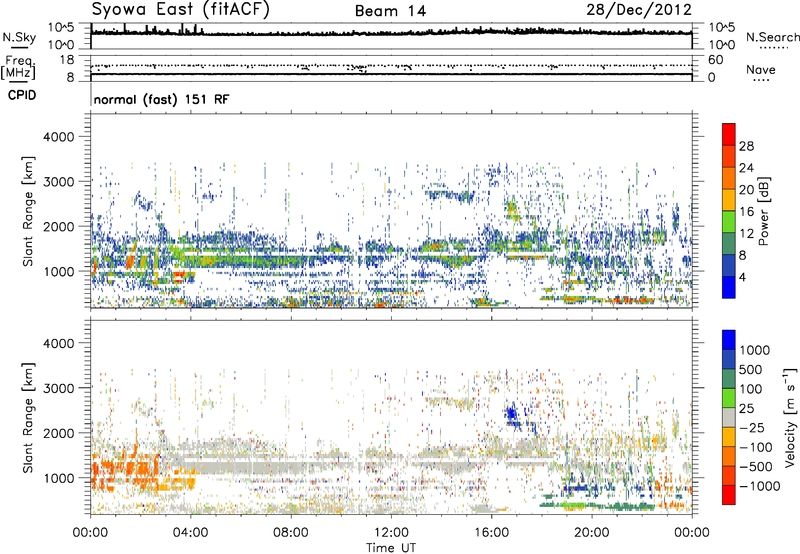Image resolution: width=800 pixels, height=554 pixels.
Task: Select the "Freq. [MHz]" axis label
Action: tap(19, 67)
